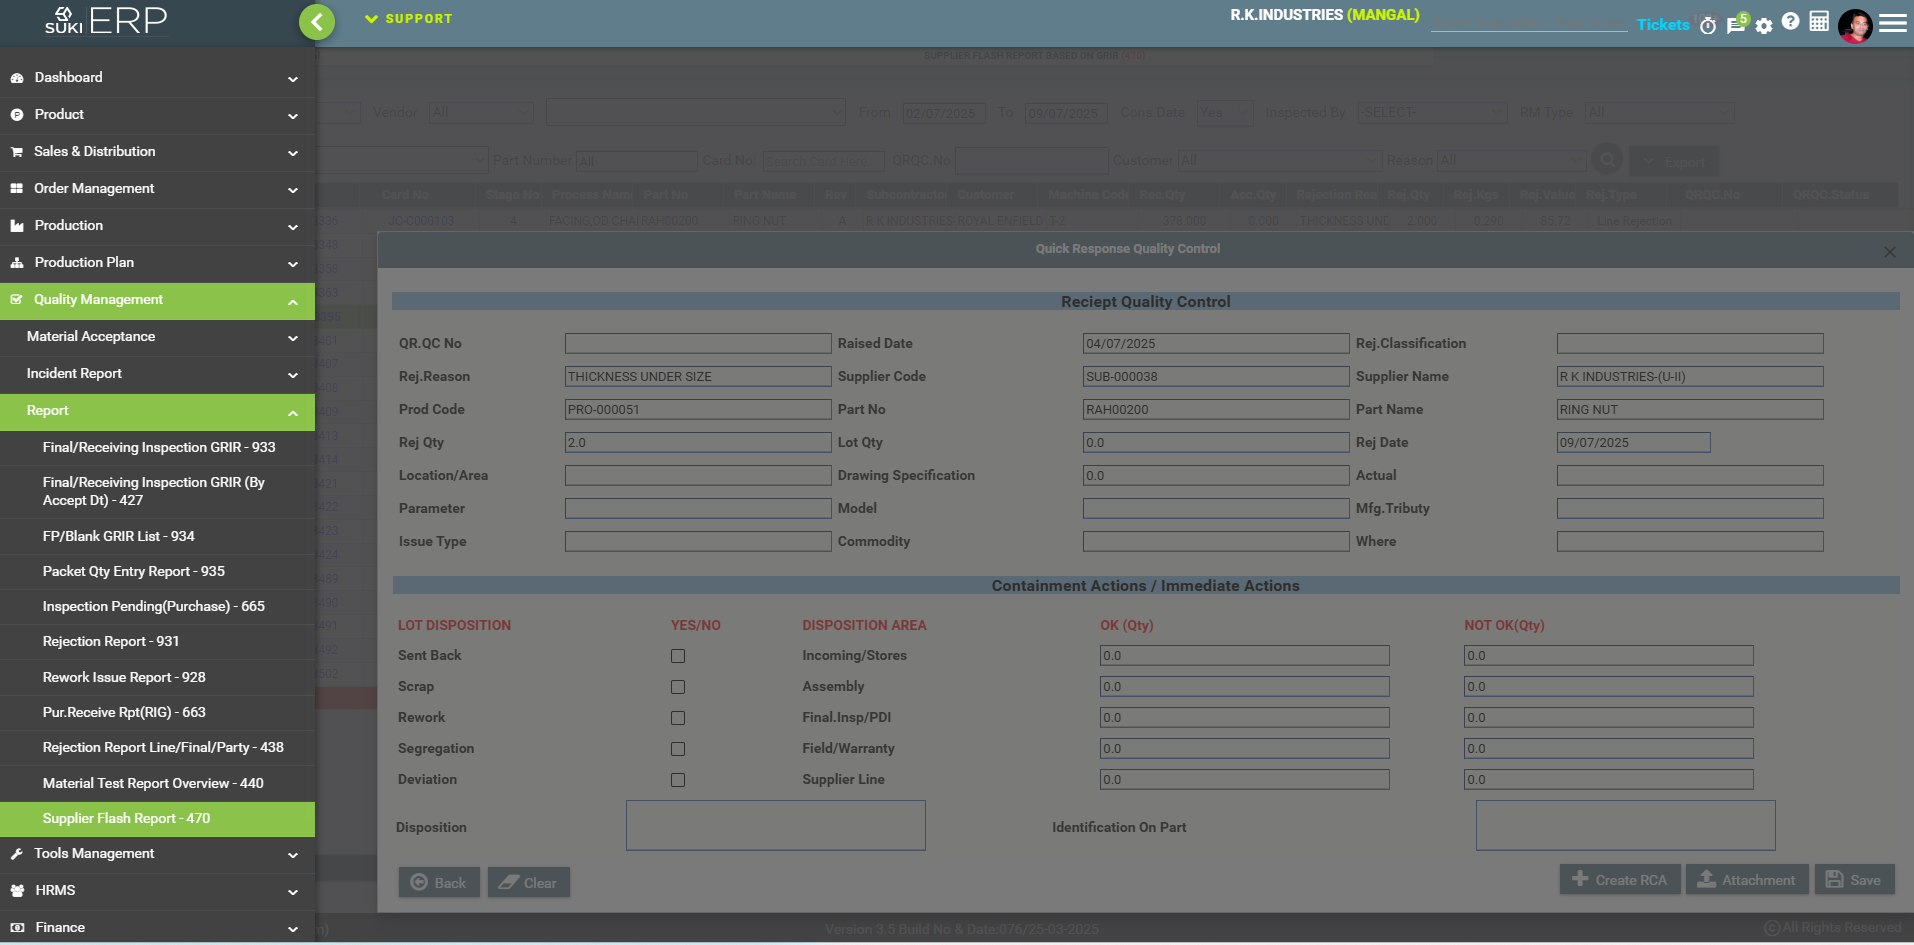Open the hamburger menu icon

pyautogui.click(x=1892, y=23)
